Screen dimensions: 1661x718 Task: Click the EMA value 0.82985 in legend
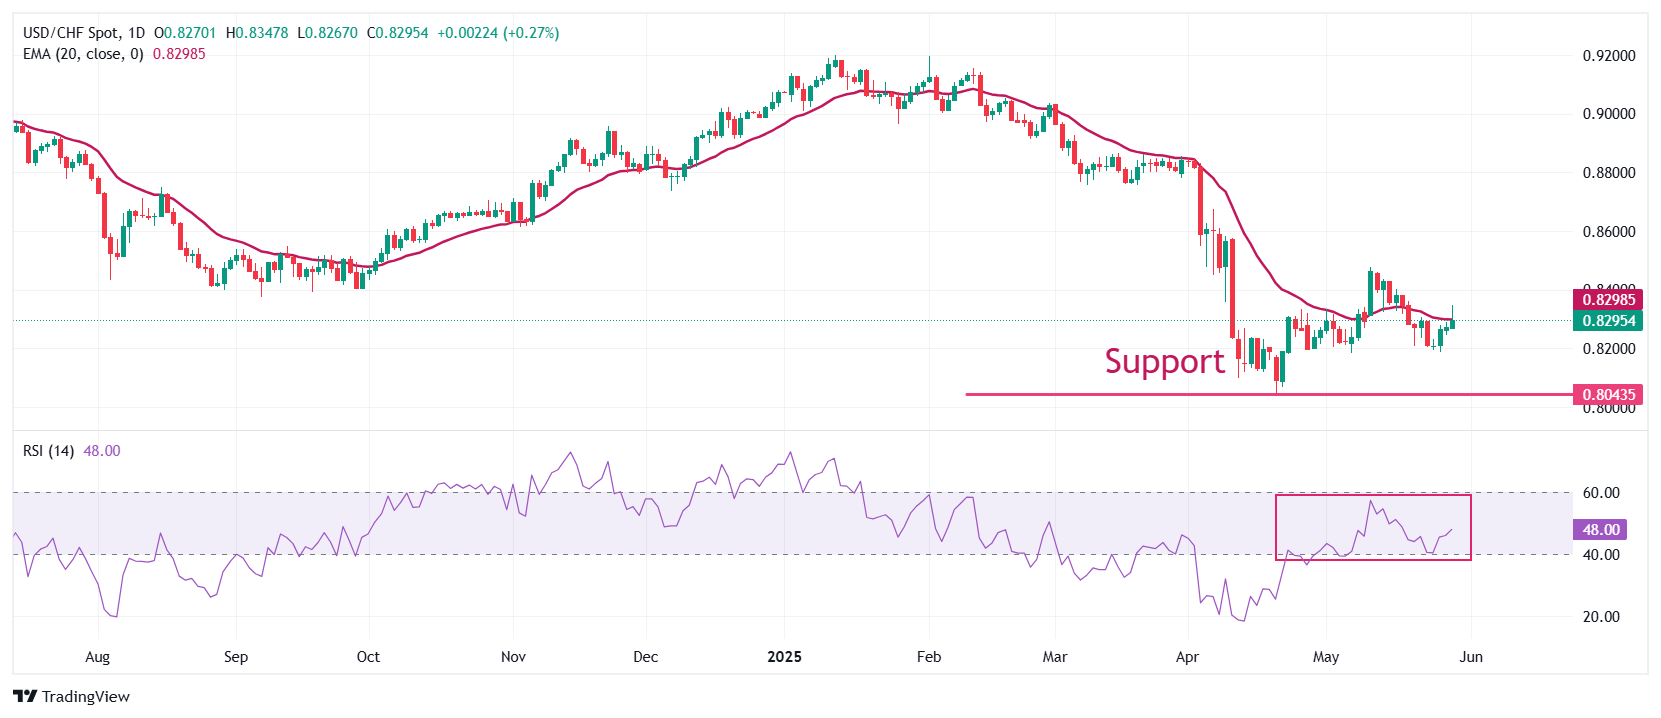pyautogui.click(x=179, y=54)
